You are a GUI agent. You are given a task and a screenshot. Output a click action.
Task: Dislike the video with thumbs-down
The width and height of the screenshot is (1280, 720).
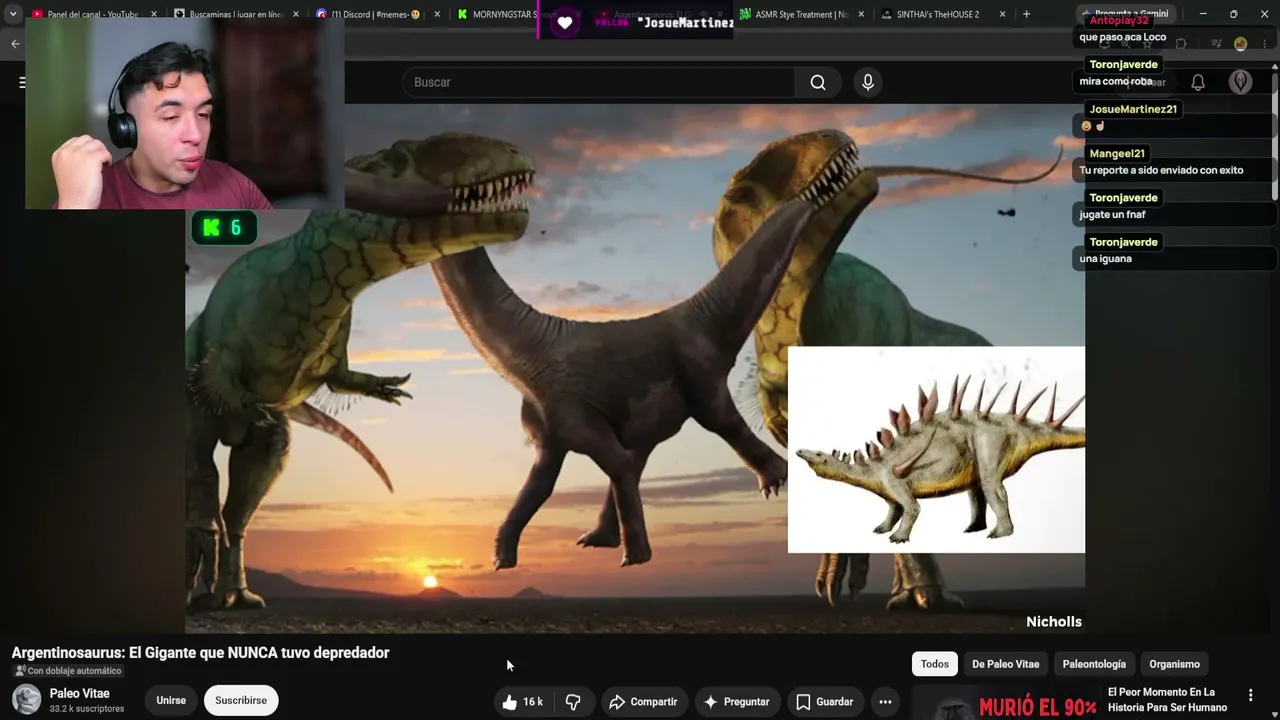point(574,702)
